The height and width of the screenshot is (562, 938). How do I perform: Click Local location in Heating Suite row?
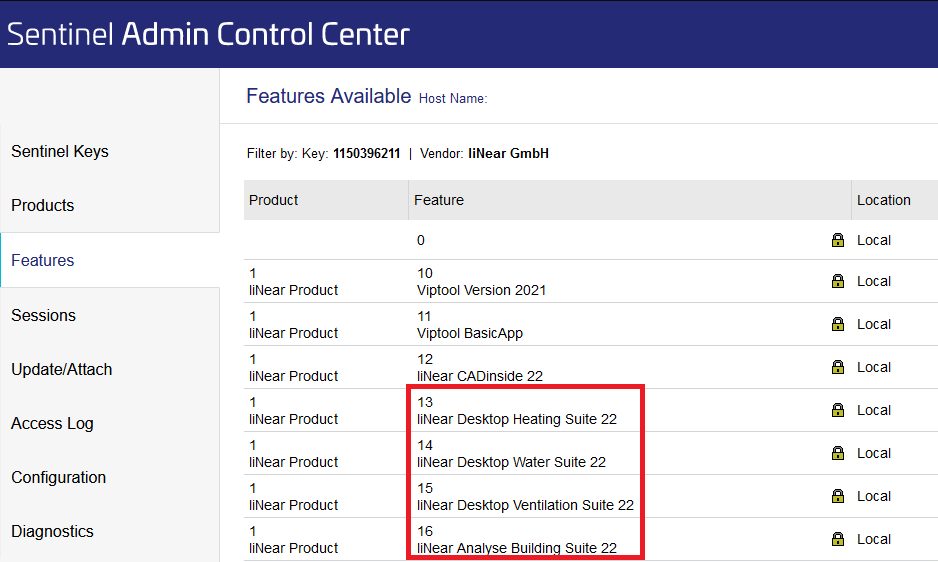(874, 411)
